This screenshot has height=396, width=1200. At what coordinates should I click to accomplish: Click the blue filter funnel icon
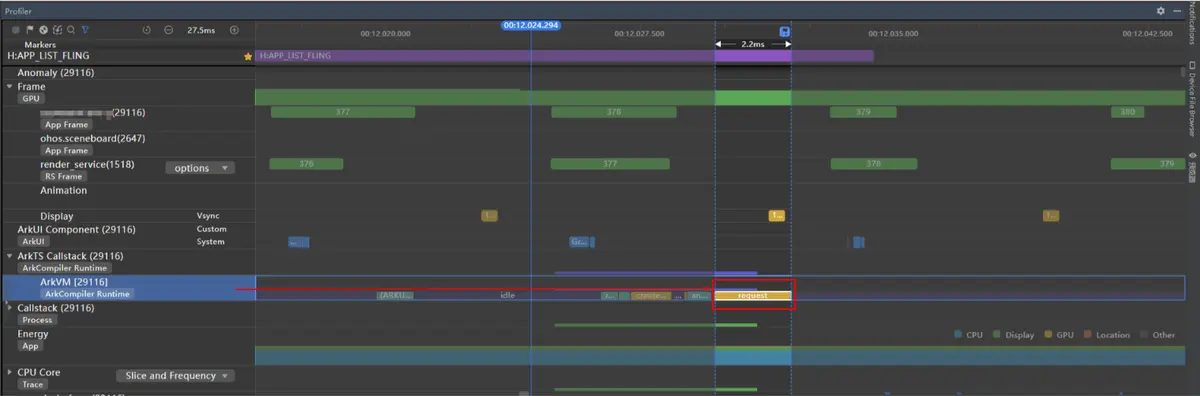coord(85,30)
